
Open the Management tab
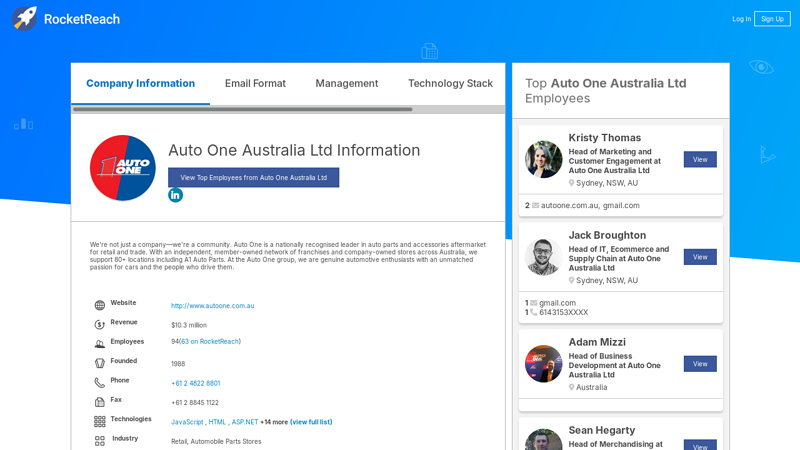click(x=347, y=83)
